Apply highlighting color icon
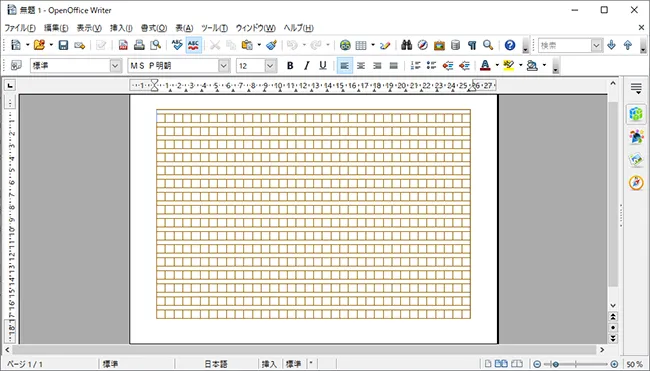The height and width of the screenshot is (371, 650). pos(509,65)
